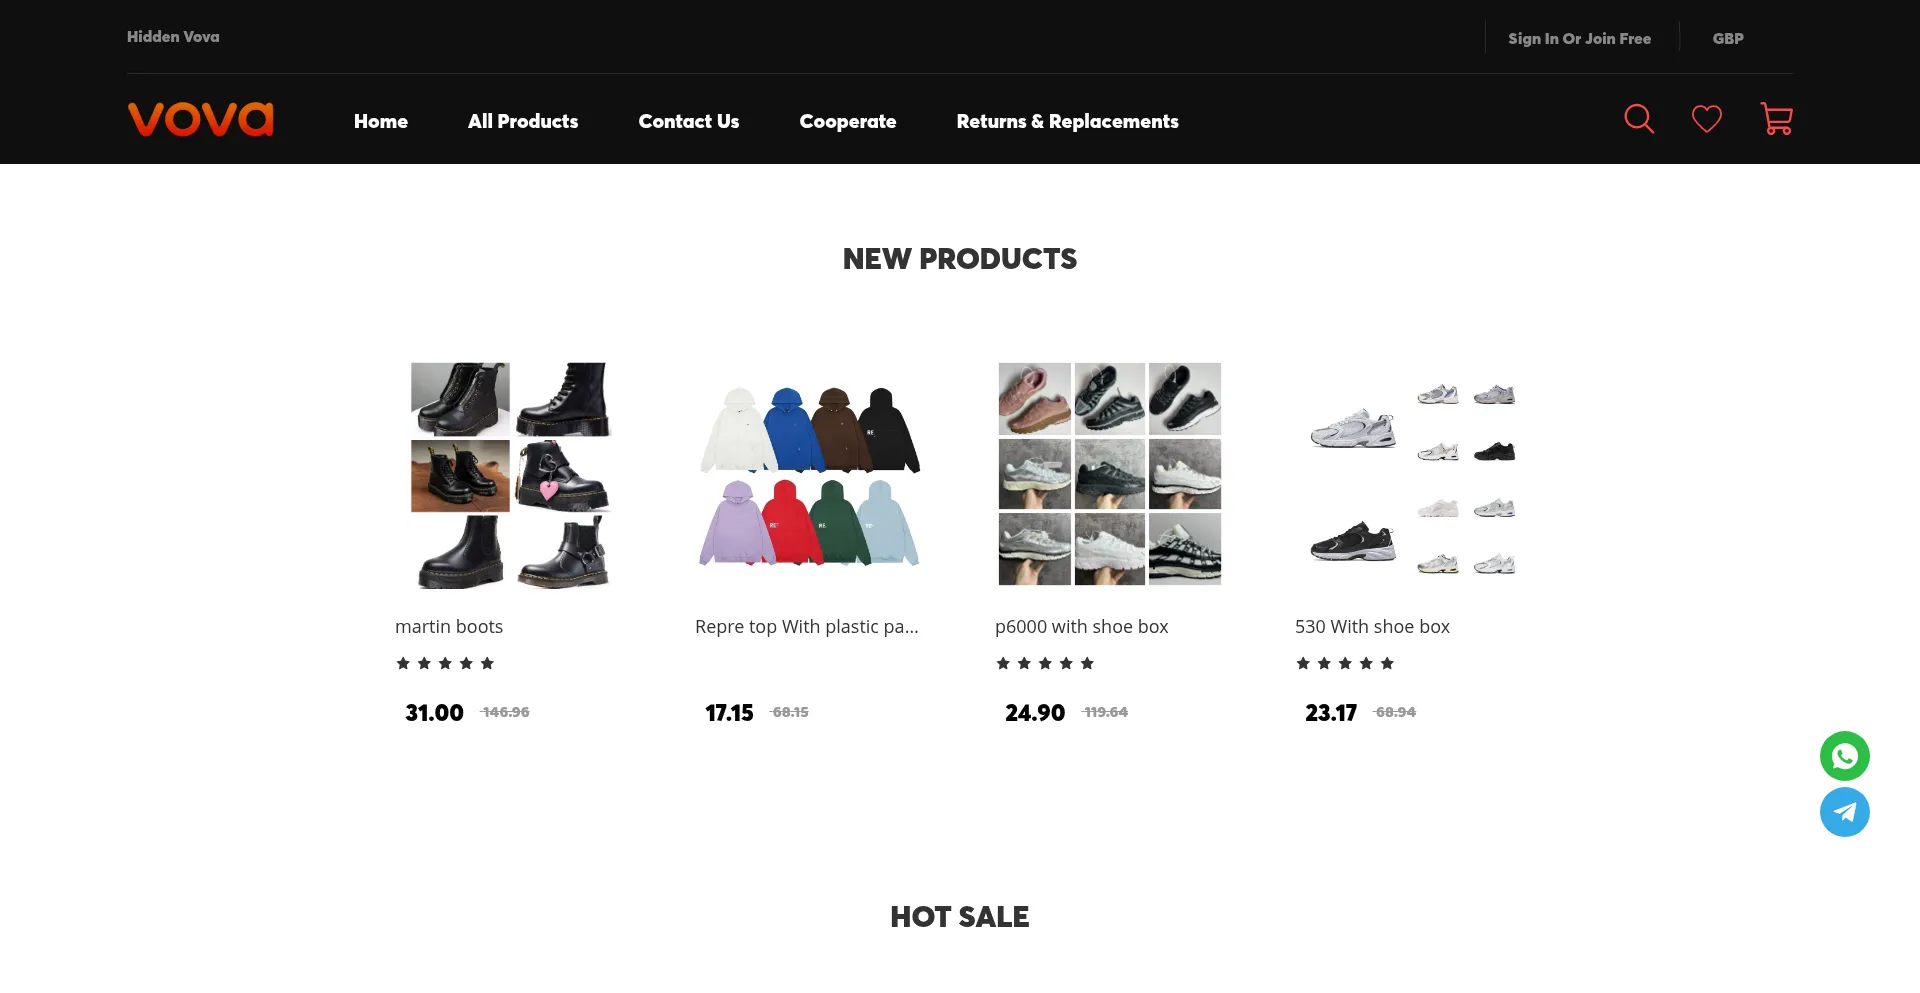The image size is (1920, 993).
Task: Open the Telegram contact icon
Action: (1845, 812)
